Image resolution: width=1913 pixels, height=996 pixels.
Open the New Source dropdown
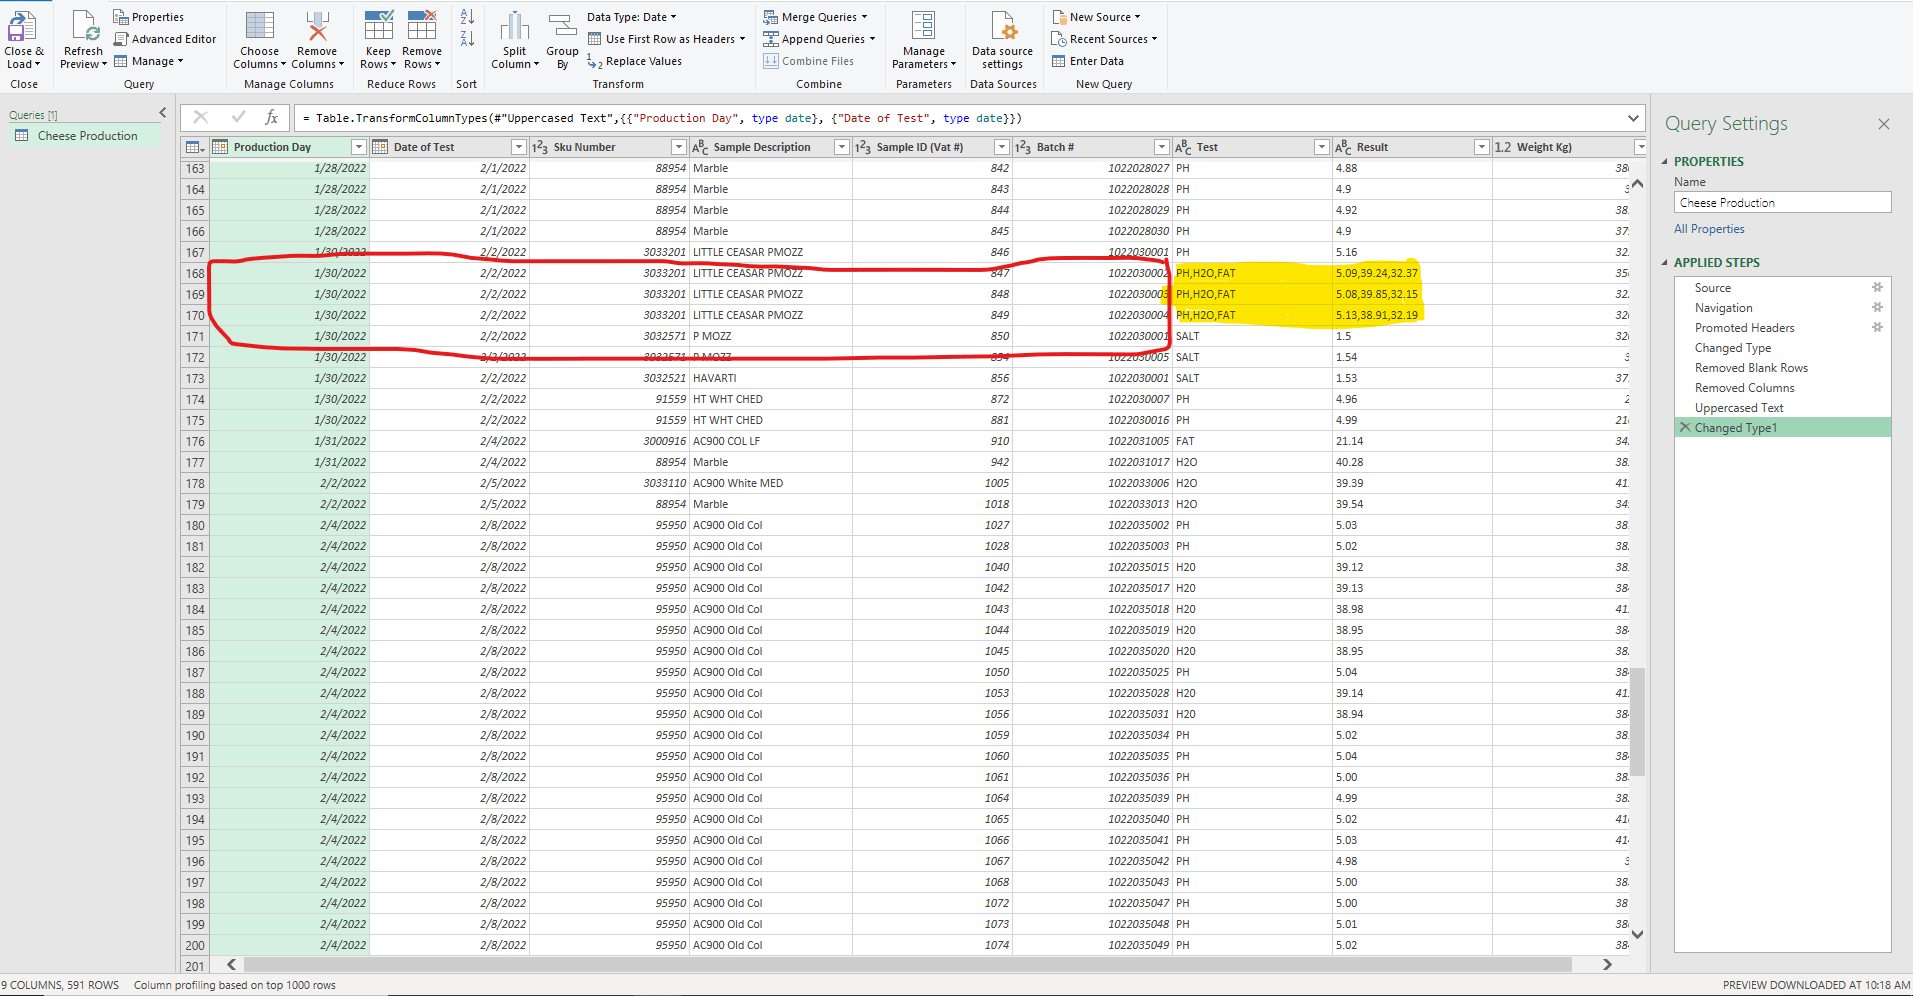1096,17
